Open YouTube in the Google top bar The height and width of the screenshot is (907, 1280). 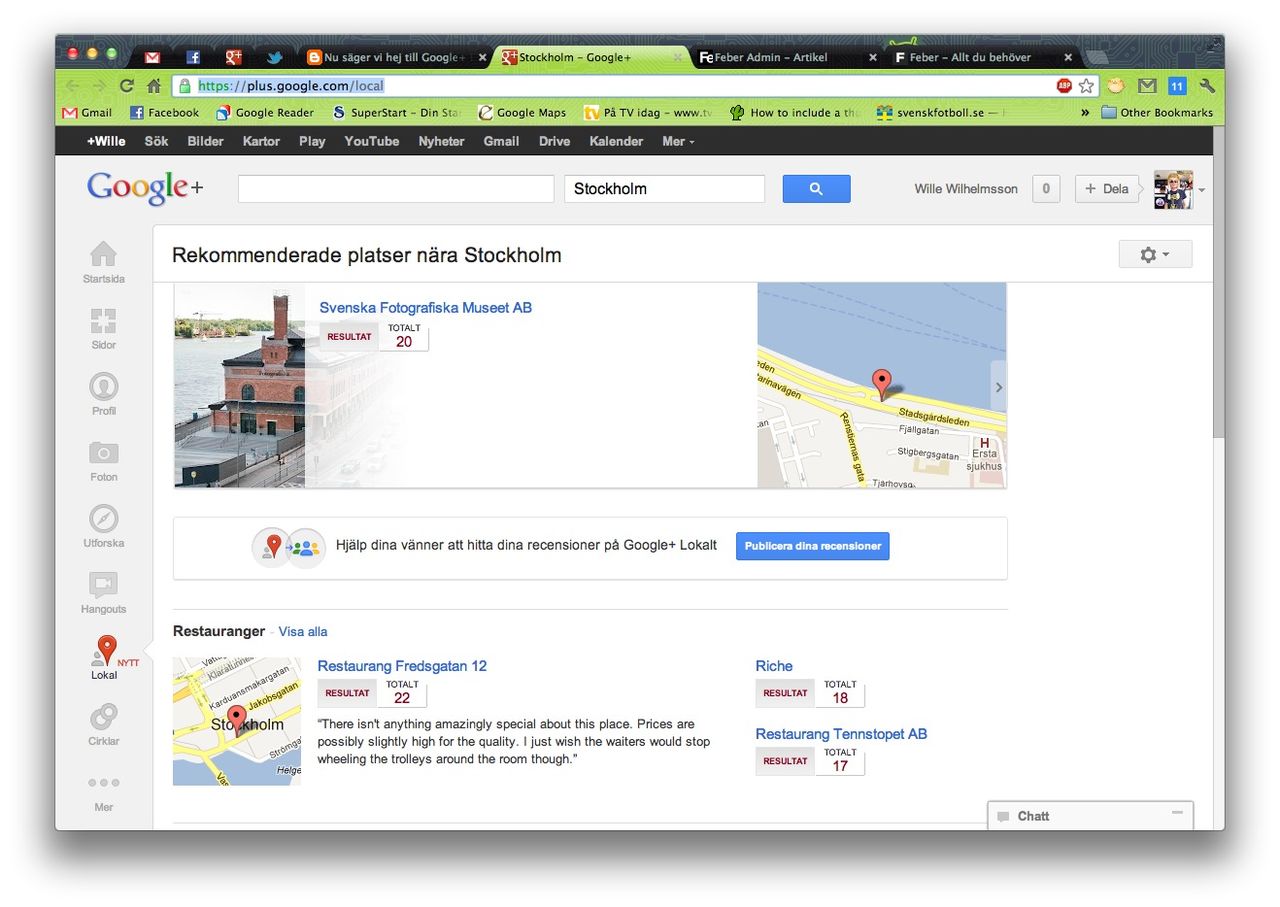click(372, 141)
